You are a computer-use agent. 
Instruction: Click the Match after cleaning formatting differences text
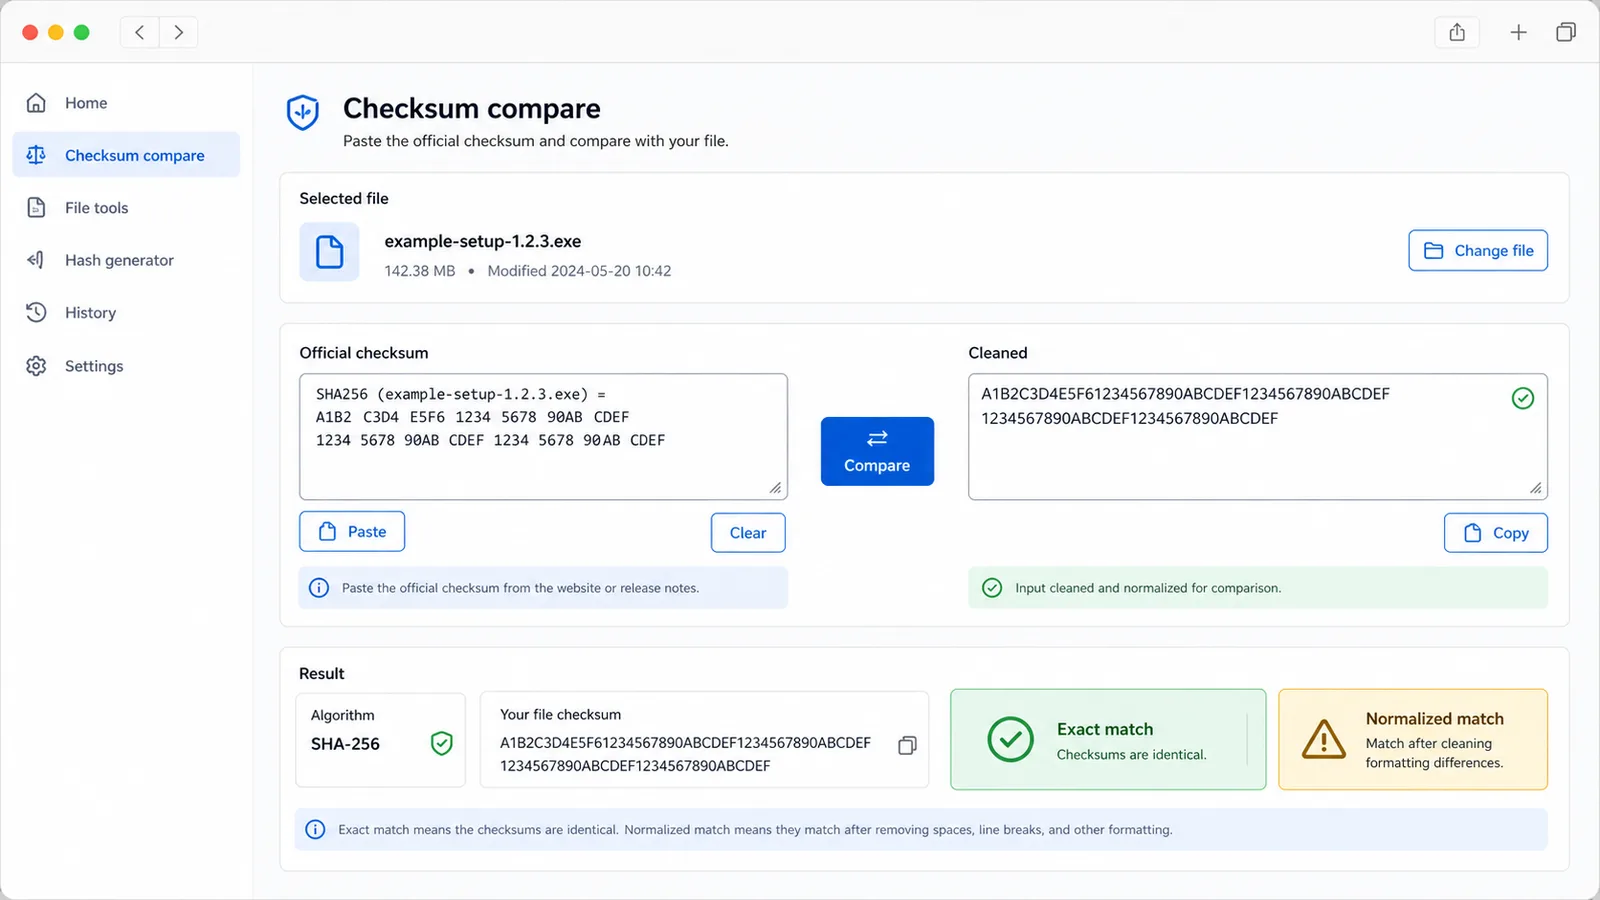coord(1434,753)
